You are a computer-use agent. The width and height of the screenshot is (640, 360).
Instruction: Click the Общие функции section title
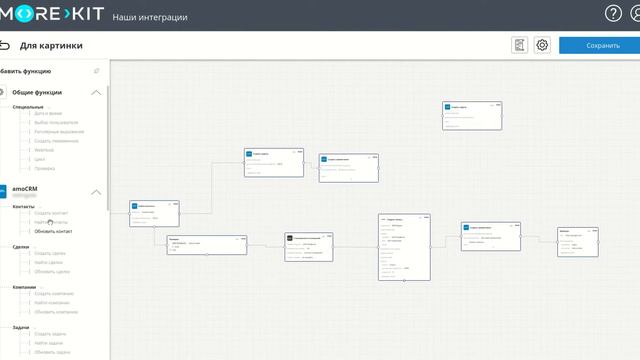[37, 92]
